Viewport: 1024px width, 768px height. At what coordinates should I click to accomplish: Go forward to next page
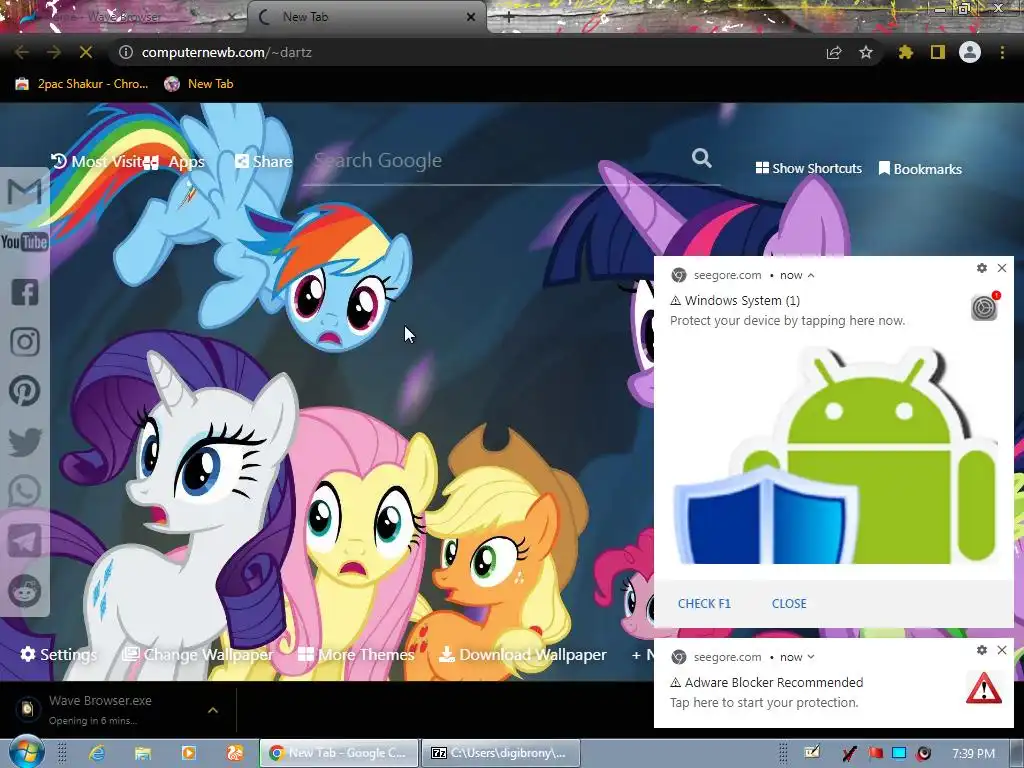(54, 52)
